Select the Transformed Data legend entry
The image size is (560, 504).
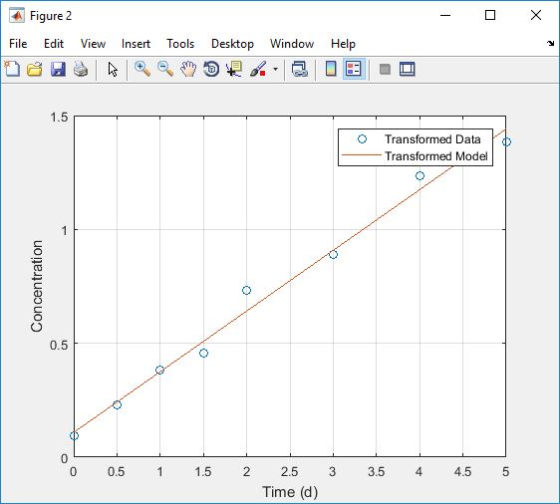pyautogui.click(x=432, y=139)
